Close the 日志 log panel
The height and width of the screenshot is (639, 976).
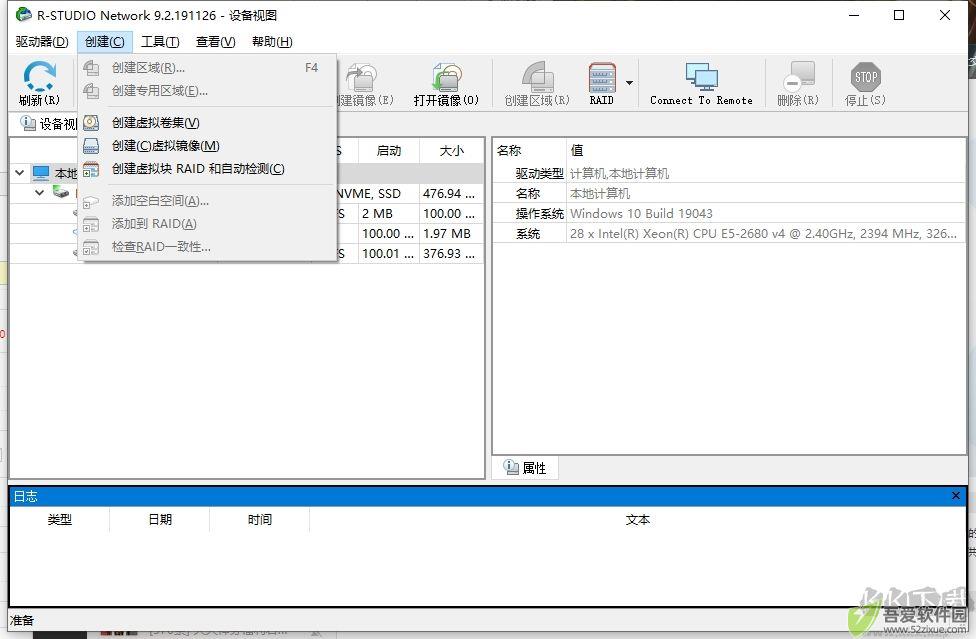pos(955,496)
